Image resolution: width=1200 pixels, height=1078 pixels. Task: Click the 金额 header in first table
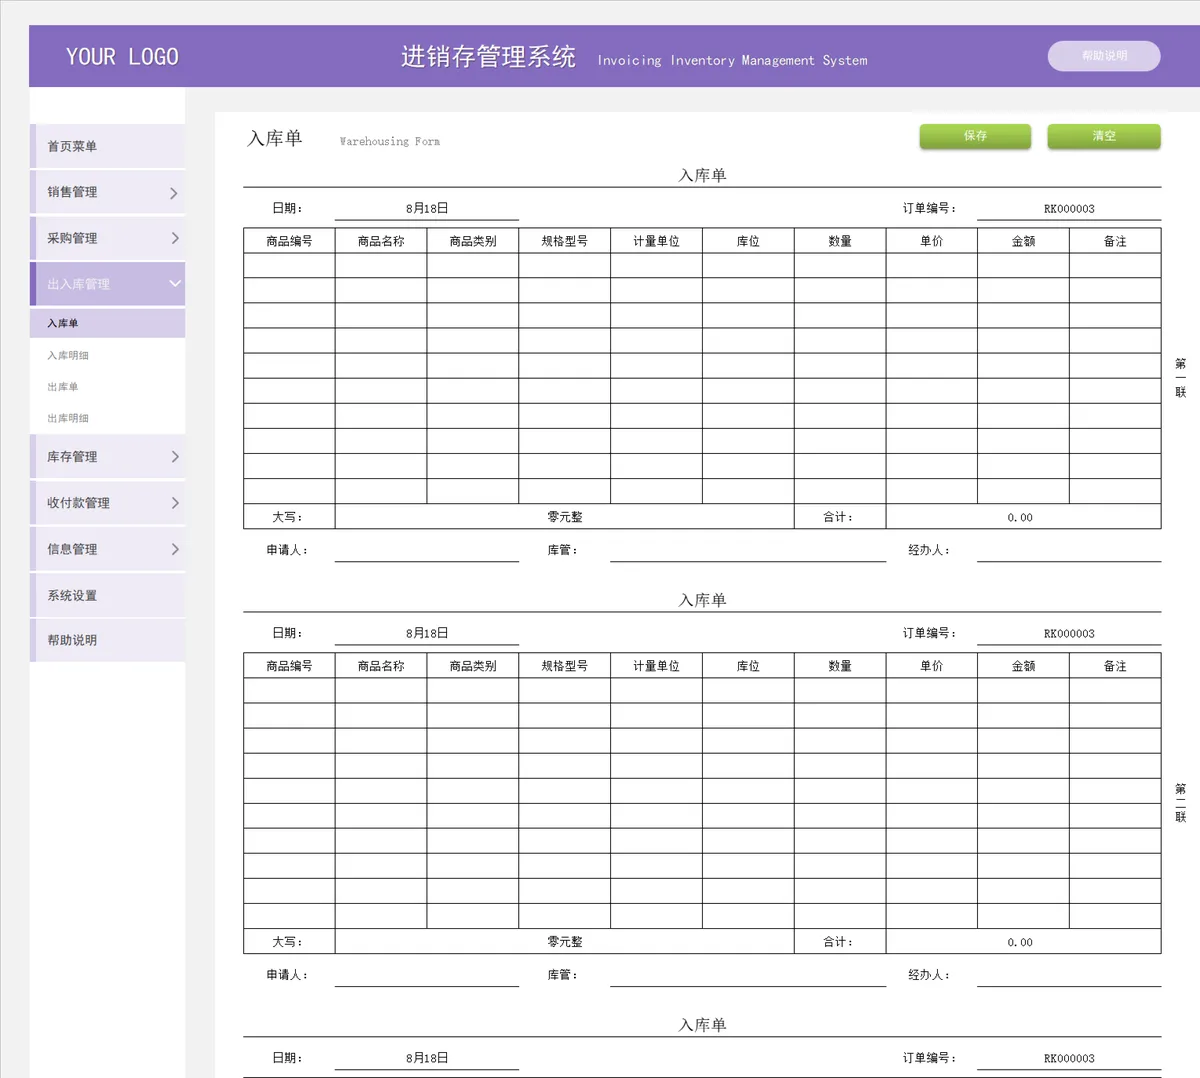pos(1023,241)
